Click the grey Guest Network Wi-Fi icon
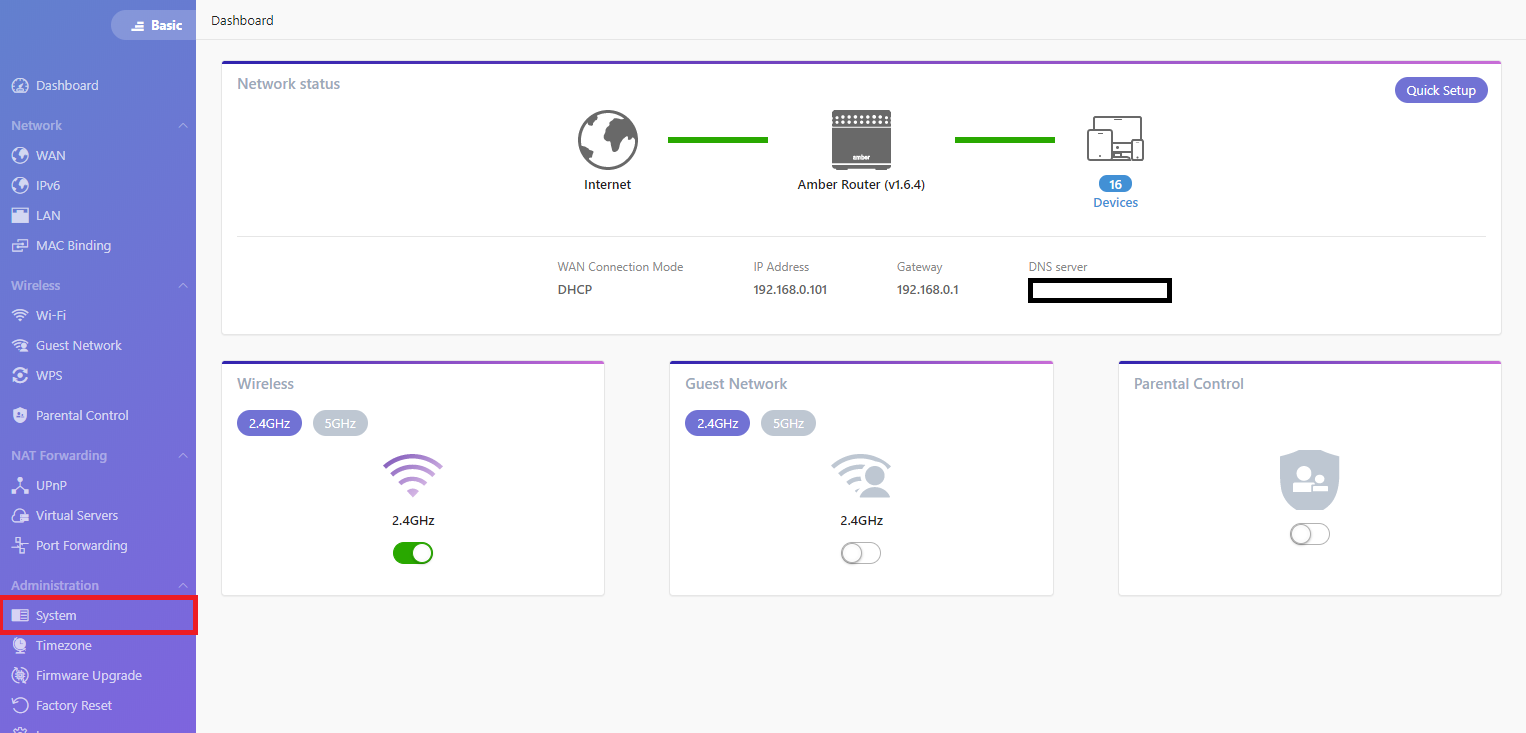 coord(861,476)
